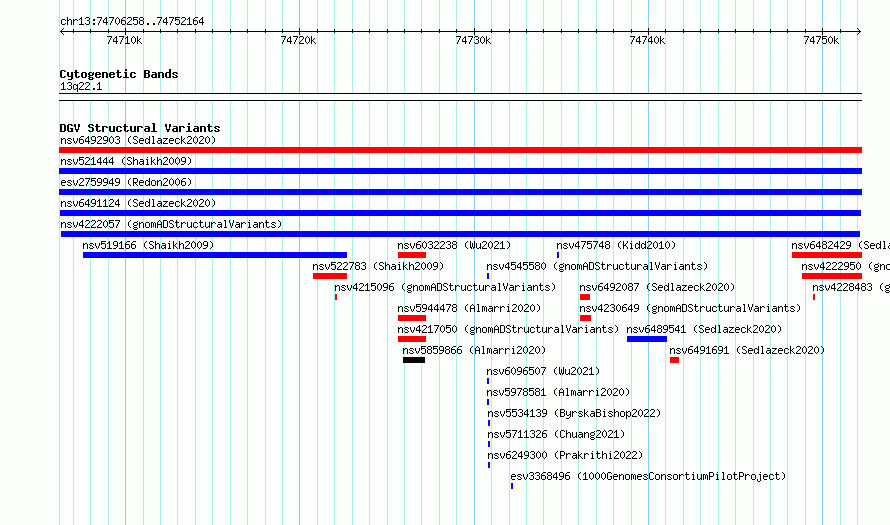Click the nsv4222950 label
Screen dimensions: 890x525
tap(846, 266)
